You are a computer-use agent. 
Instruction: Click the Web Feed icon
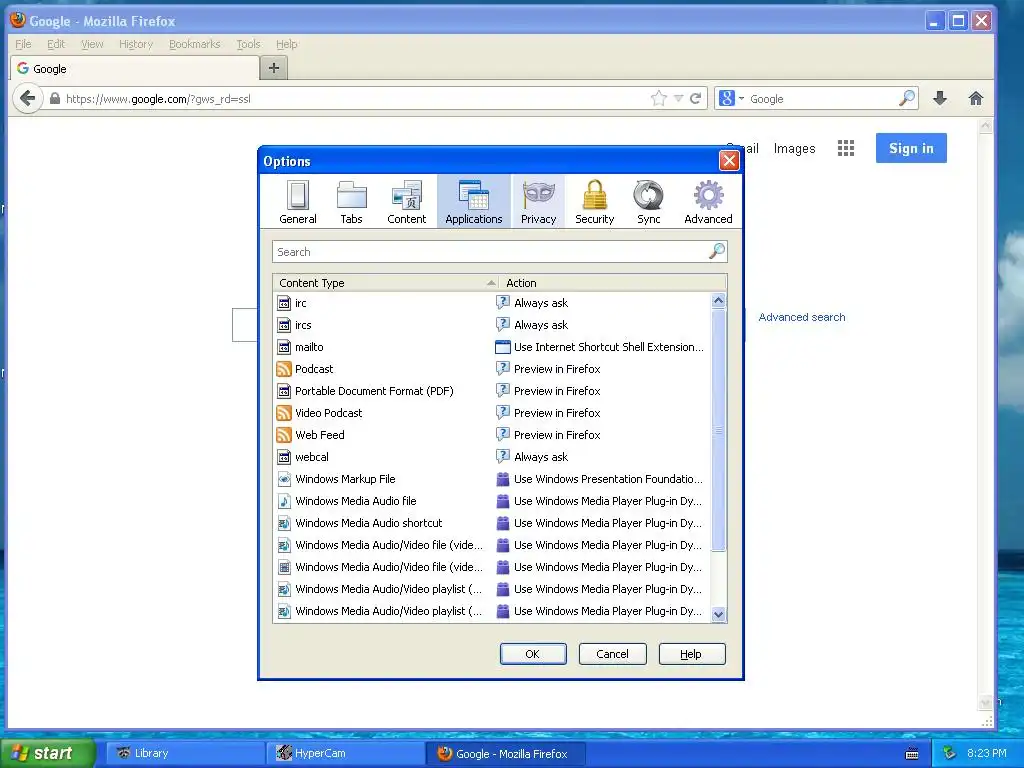pyautogui.click(x=283, y=435)
